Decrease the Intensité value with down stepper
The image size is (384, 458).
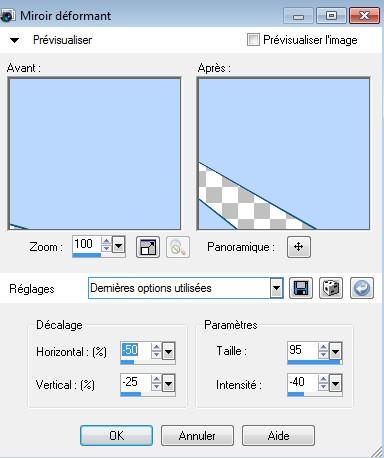(323, 387)
